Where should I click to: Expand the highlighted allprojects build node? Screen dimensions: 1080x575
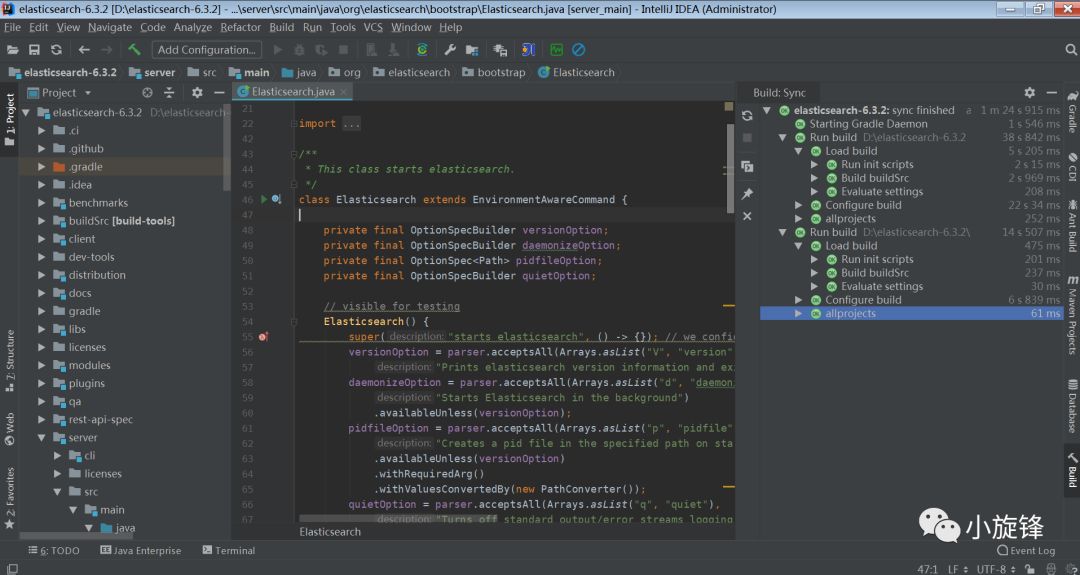click(x=798, y=313)
